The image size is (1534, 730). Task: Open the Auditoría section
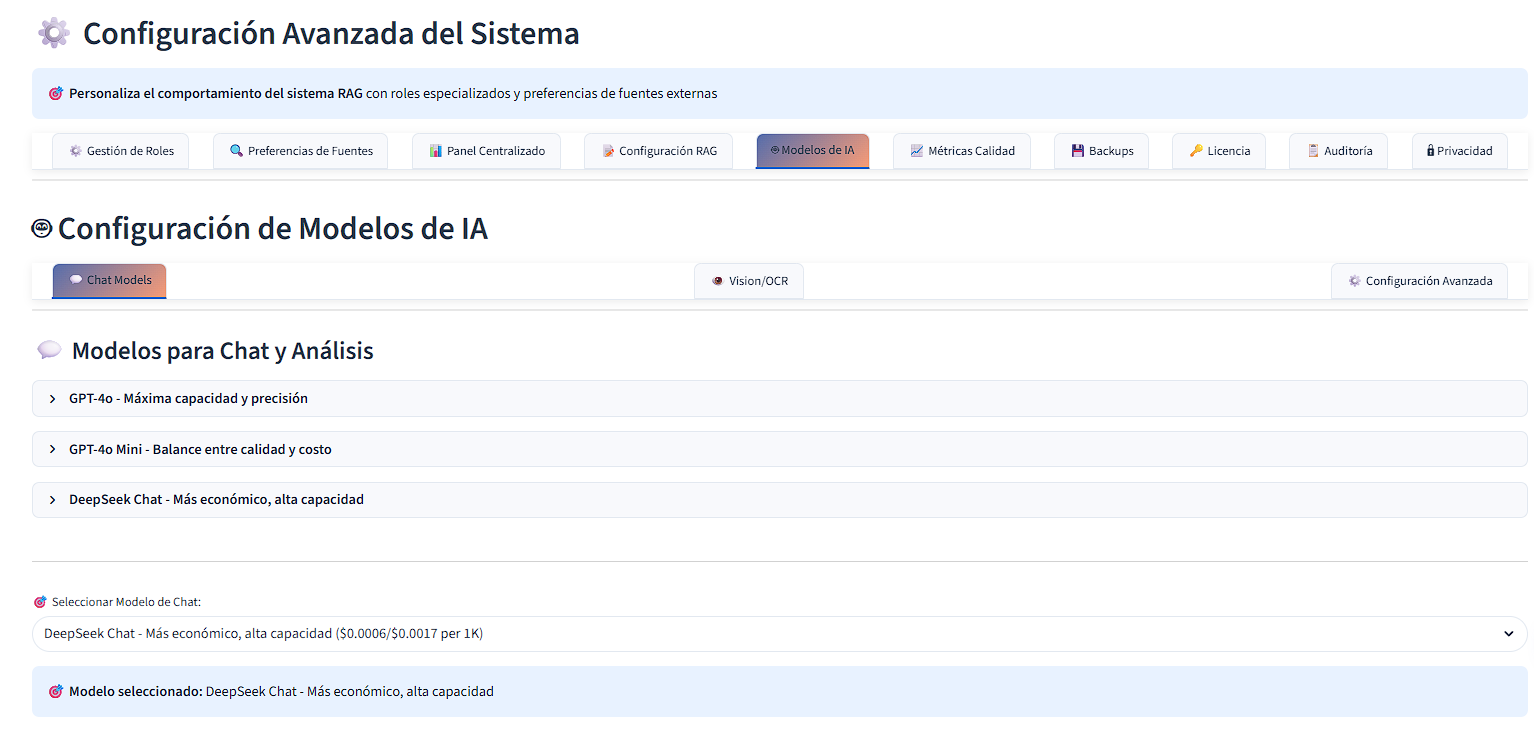pos(1338,150)
